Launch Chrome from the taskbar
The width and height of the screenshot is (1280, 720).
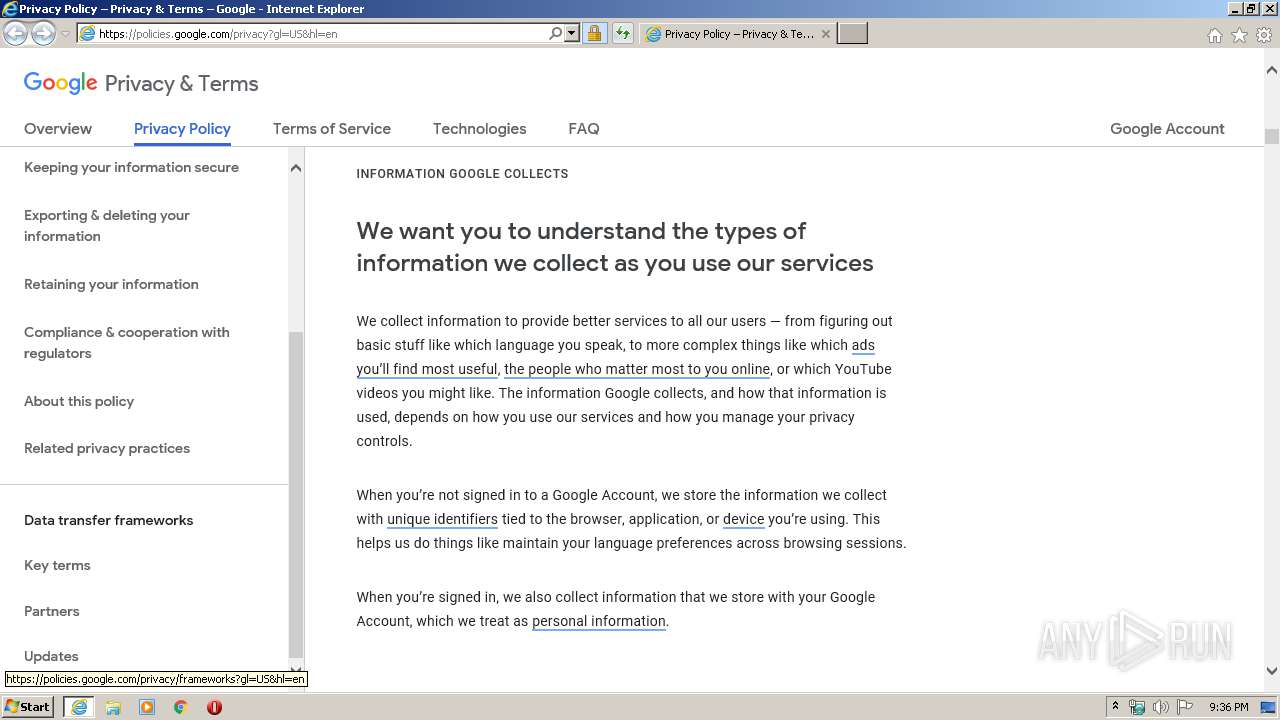click(181, 707)
